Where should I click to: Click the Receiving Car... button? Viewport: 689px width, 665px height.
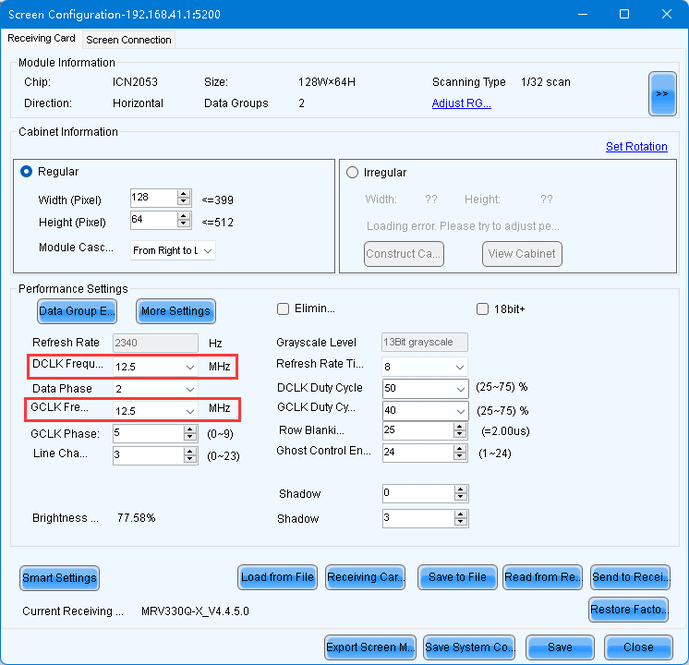pyautogui.click(x=366, y=577)
